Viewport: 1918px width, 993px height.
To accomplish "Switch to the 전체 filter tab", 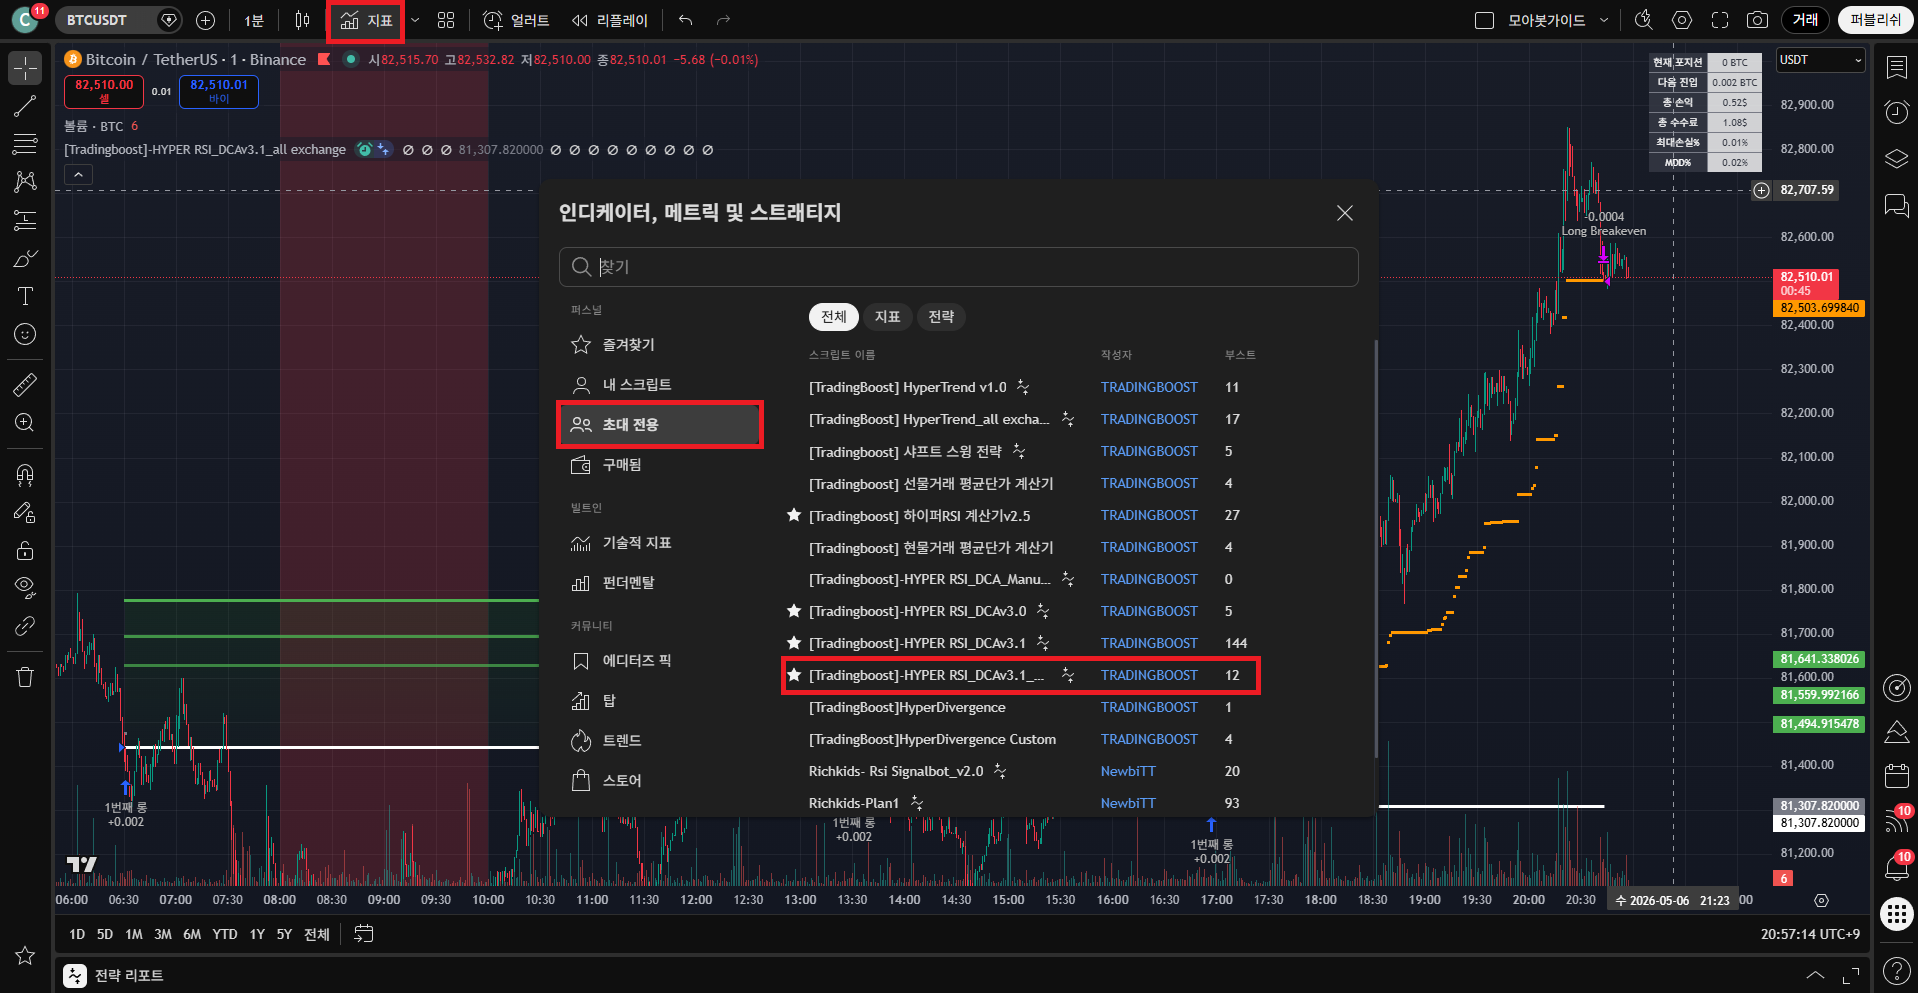I will coord(834,317).
